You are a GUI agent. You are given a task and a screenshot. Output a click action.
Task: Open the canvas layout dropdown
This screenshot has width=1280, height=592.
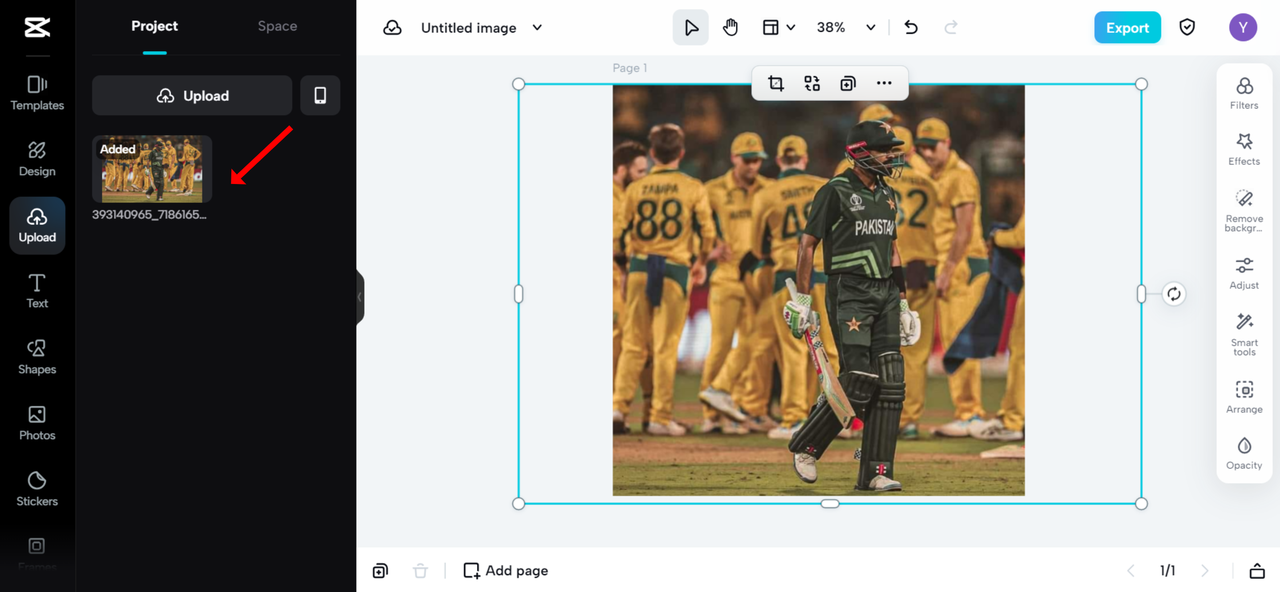(779, 28)
